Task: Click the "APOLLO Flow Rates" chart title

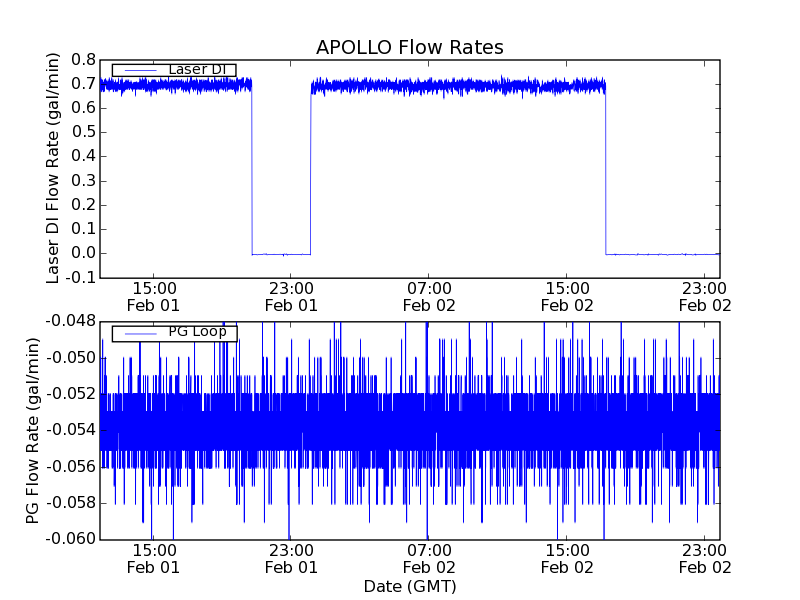Action: [410, 47]
